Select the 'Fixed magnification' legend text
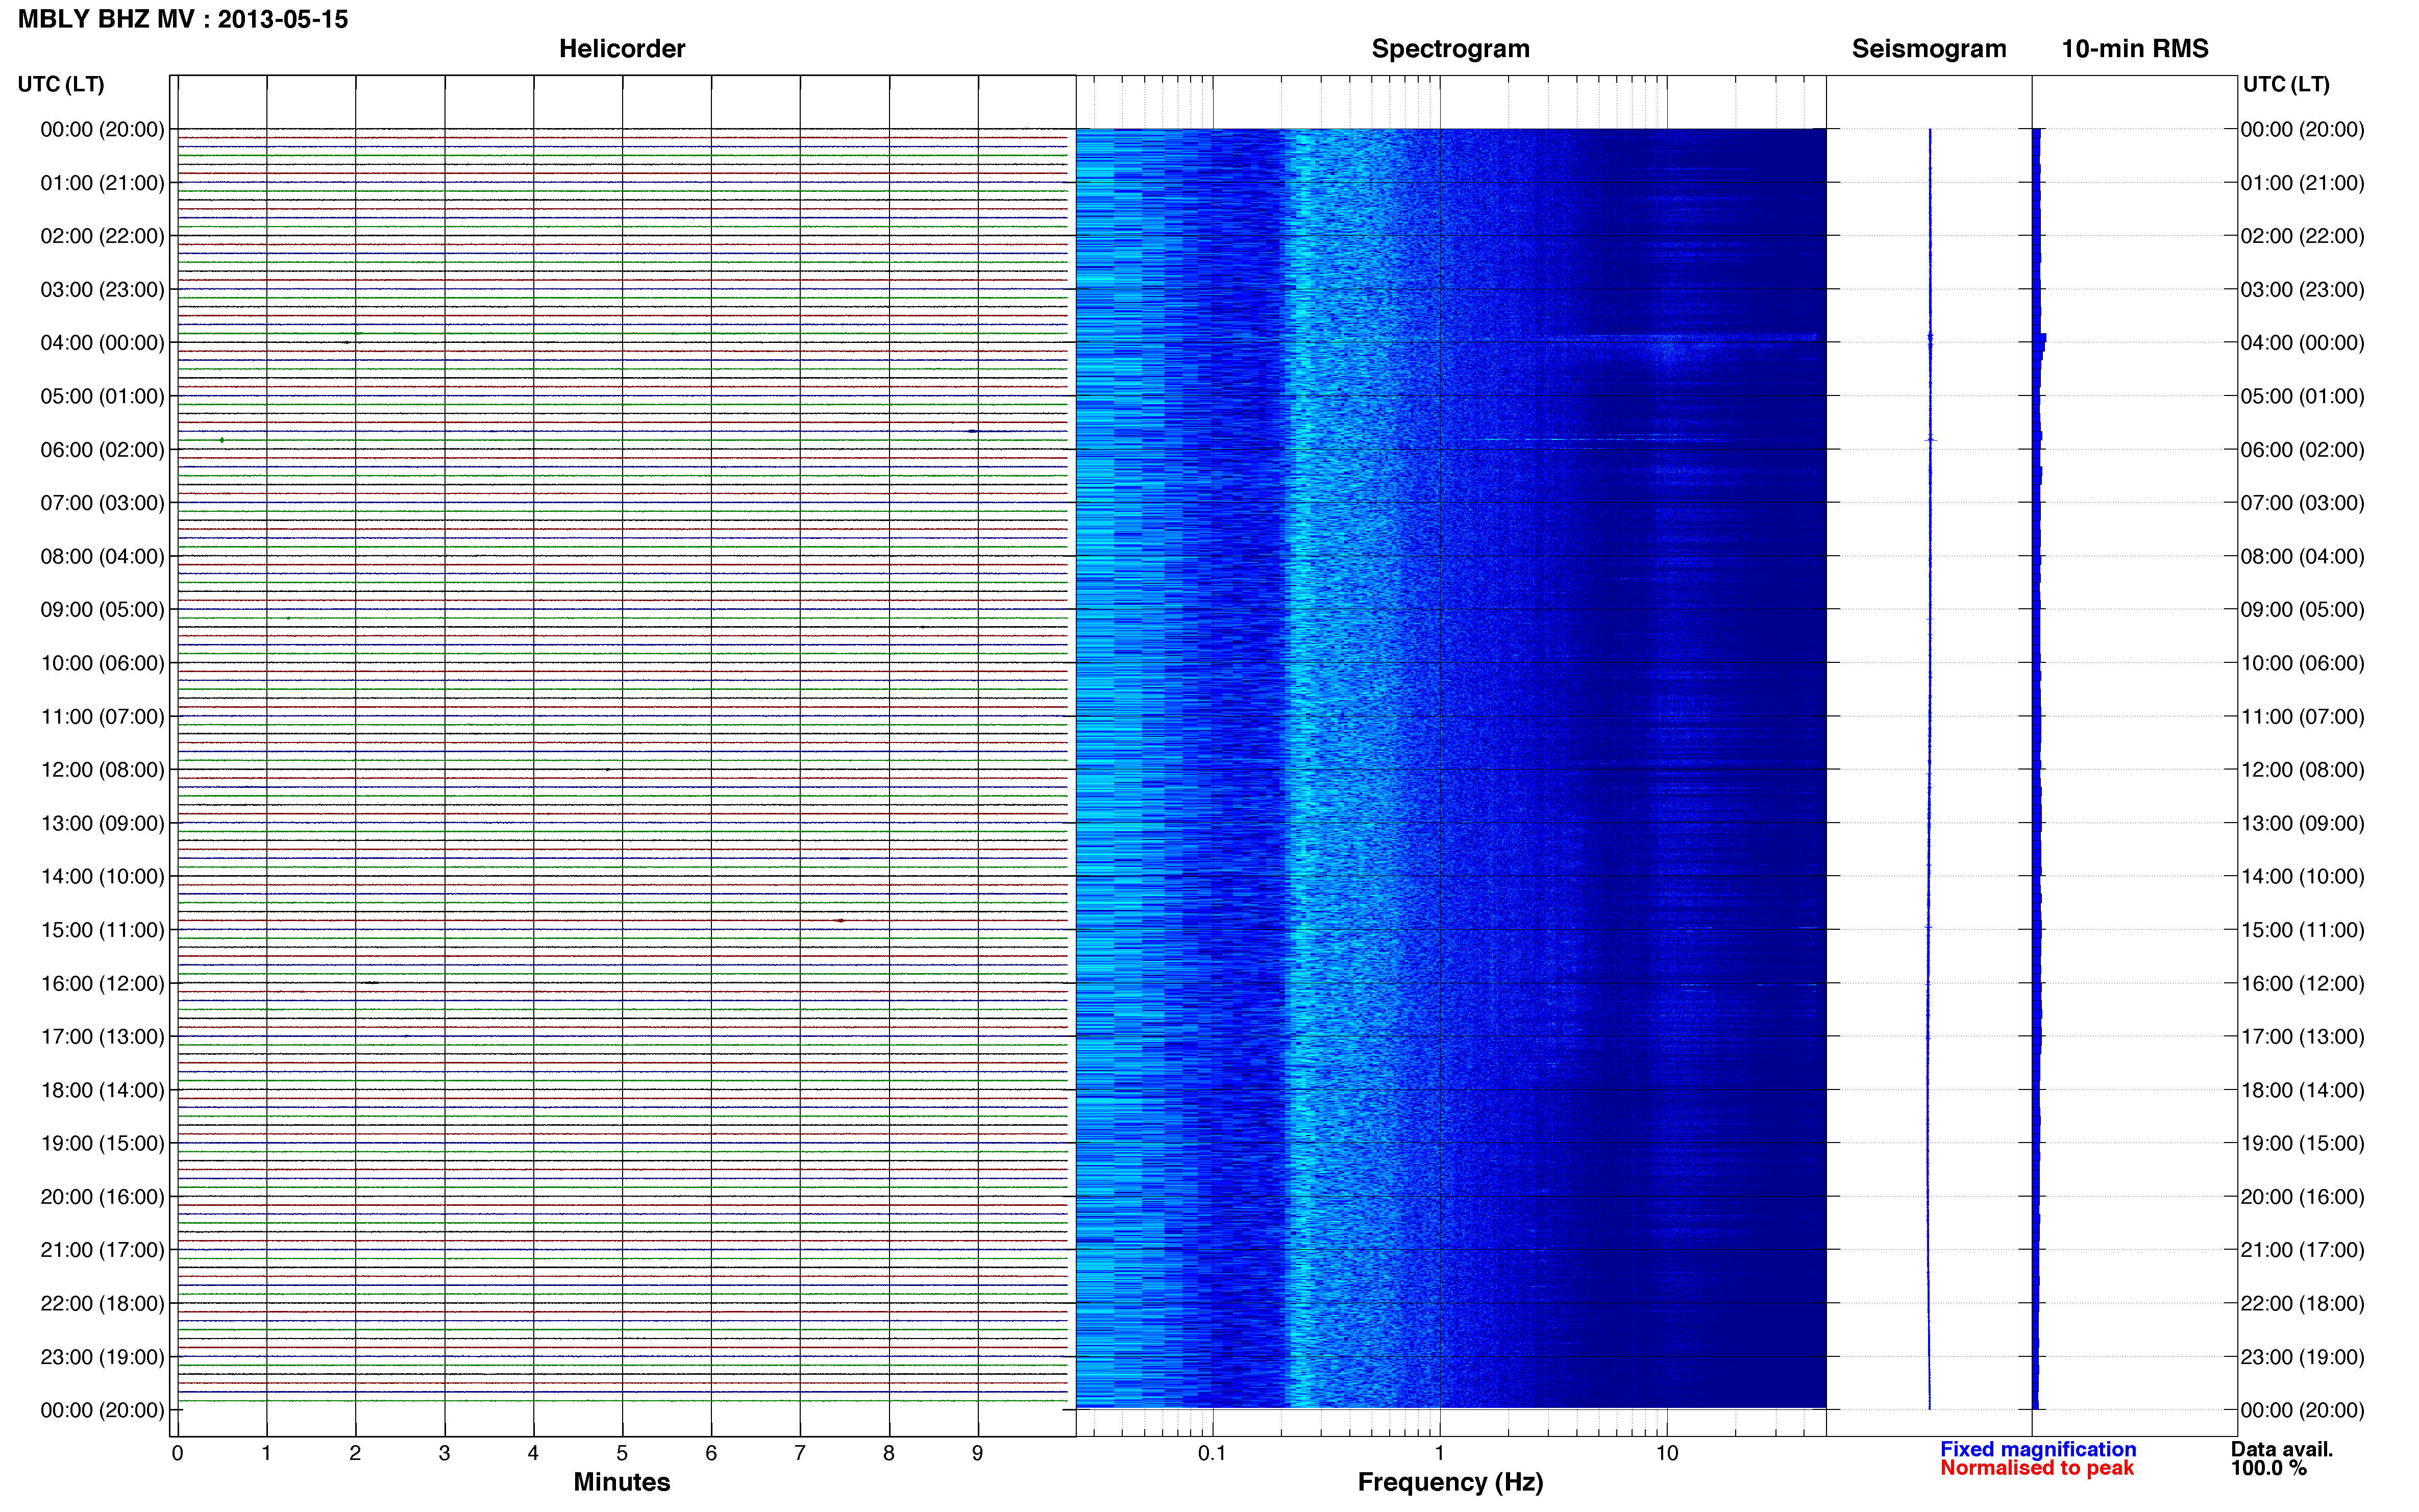2419x1512 pixels. [x=2038, y=1449]
